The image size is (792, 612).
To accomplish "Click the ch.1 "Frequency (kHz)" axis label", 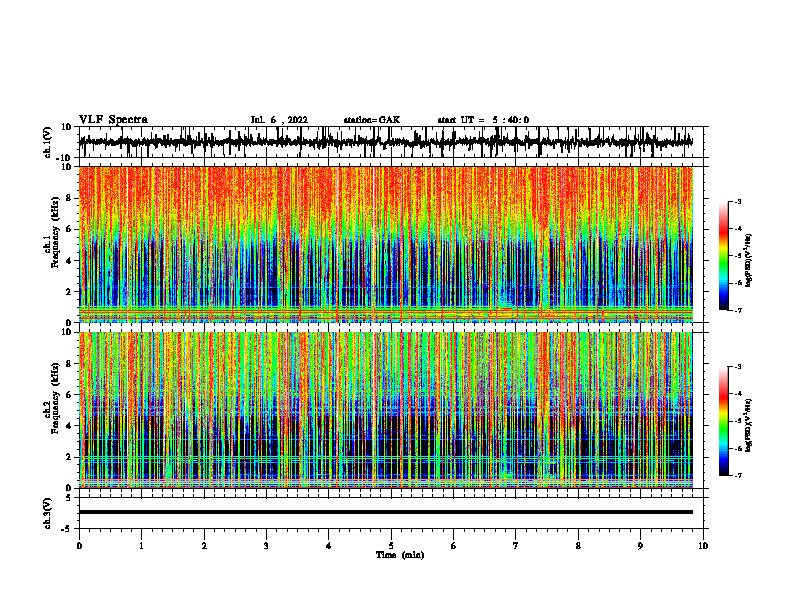I will pyautogui.click(x=56, y=232).
